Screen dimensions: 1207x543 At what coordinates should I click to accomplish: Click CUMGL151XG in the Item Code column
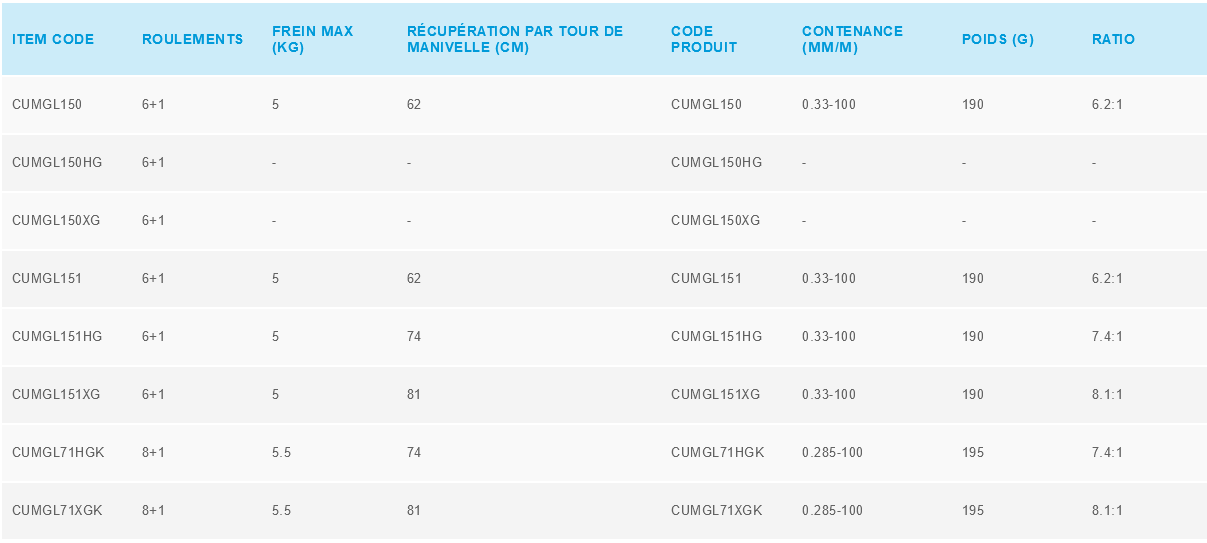pos(56,395)
